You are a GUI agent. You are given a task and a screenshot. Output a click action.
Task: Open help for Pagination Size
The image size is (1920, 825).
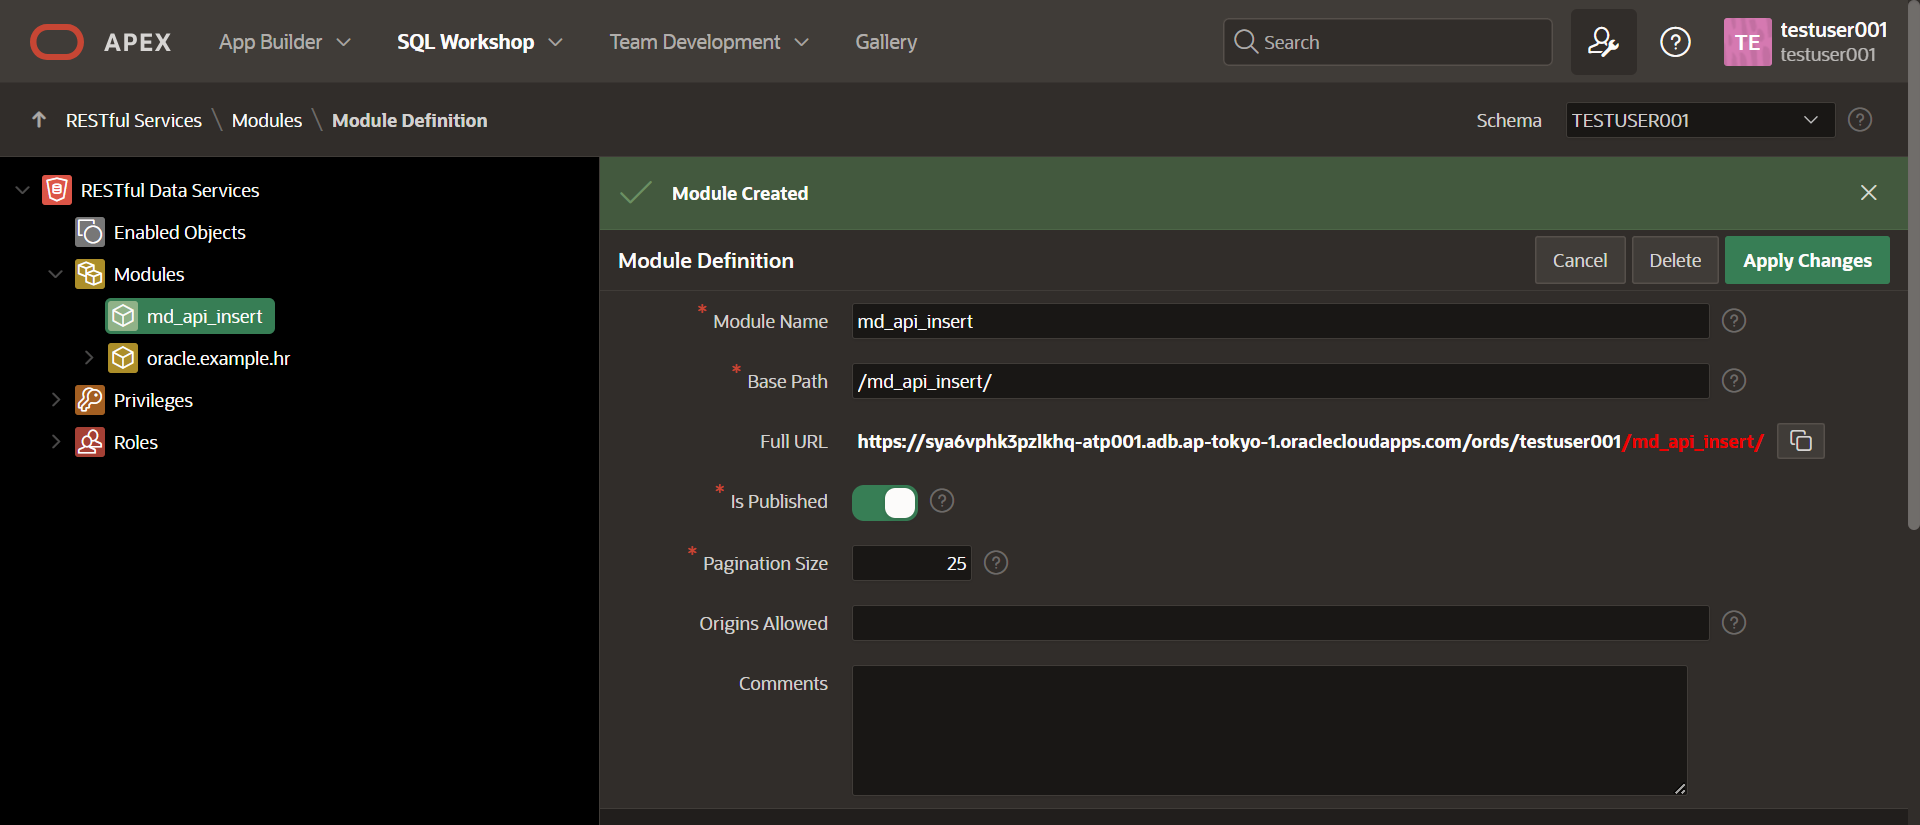(x=996, y=563)
